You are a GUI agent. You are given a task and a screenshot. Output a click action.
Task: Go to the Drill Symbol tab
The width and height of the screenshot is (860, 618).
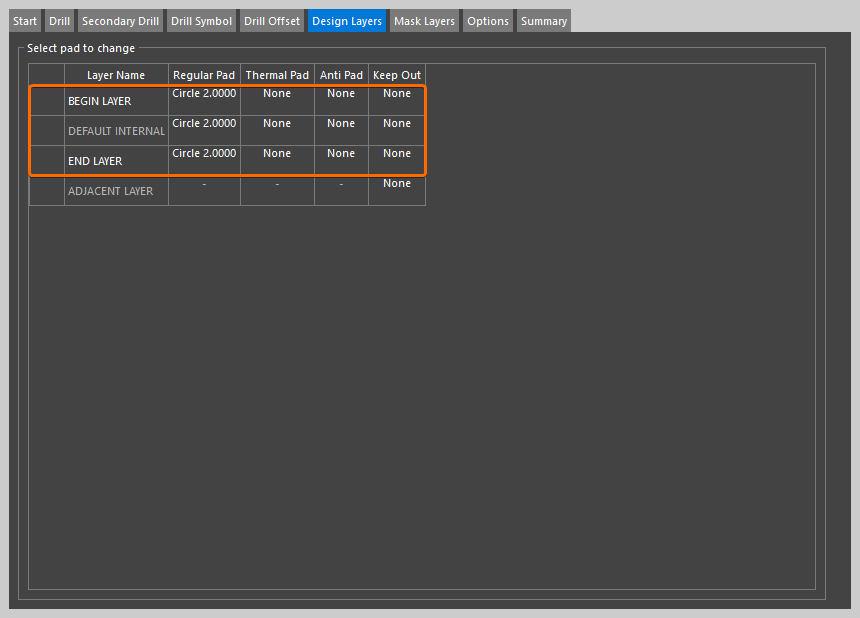200,21
